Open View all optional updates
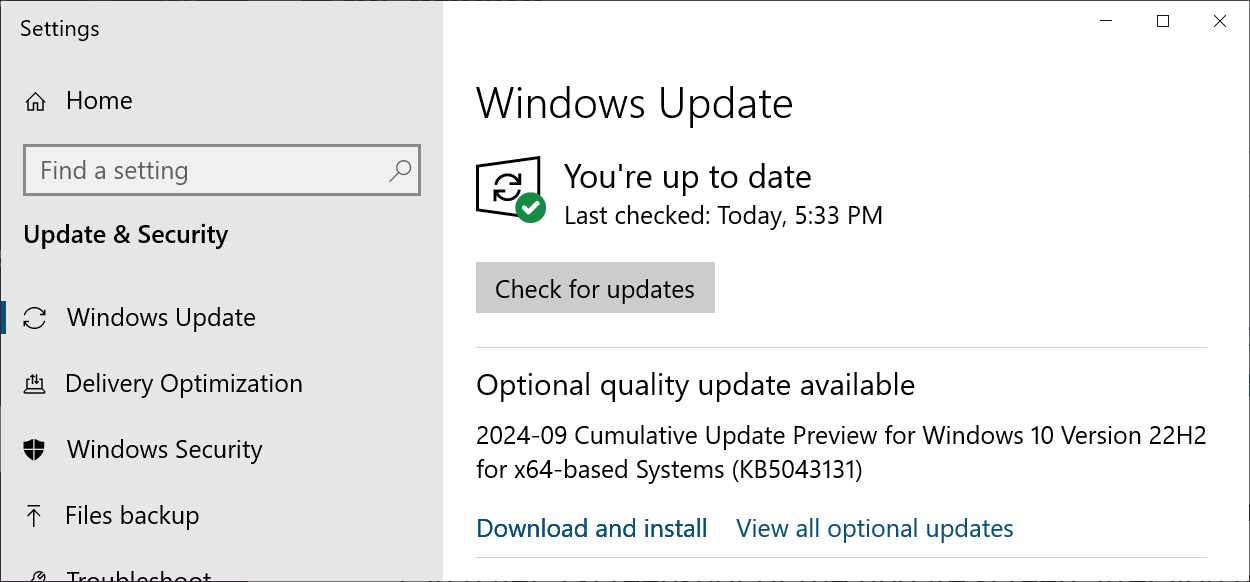 click(x=874, y=528)
